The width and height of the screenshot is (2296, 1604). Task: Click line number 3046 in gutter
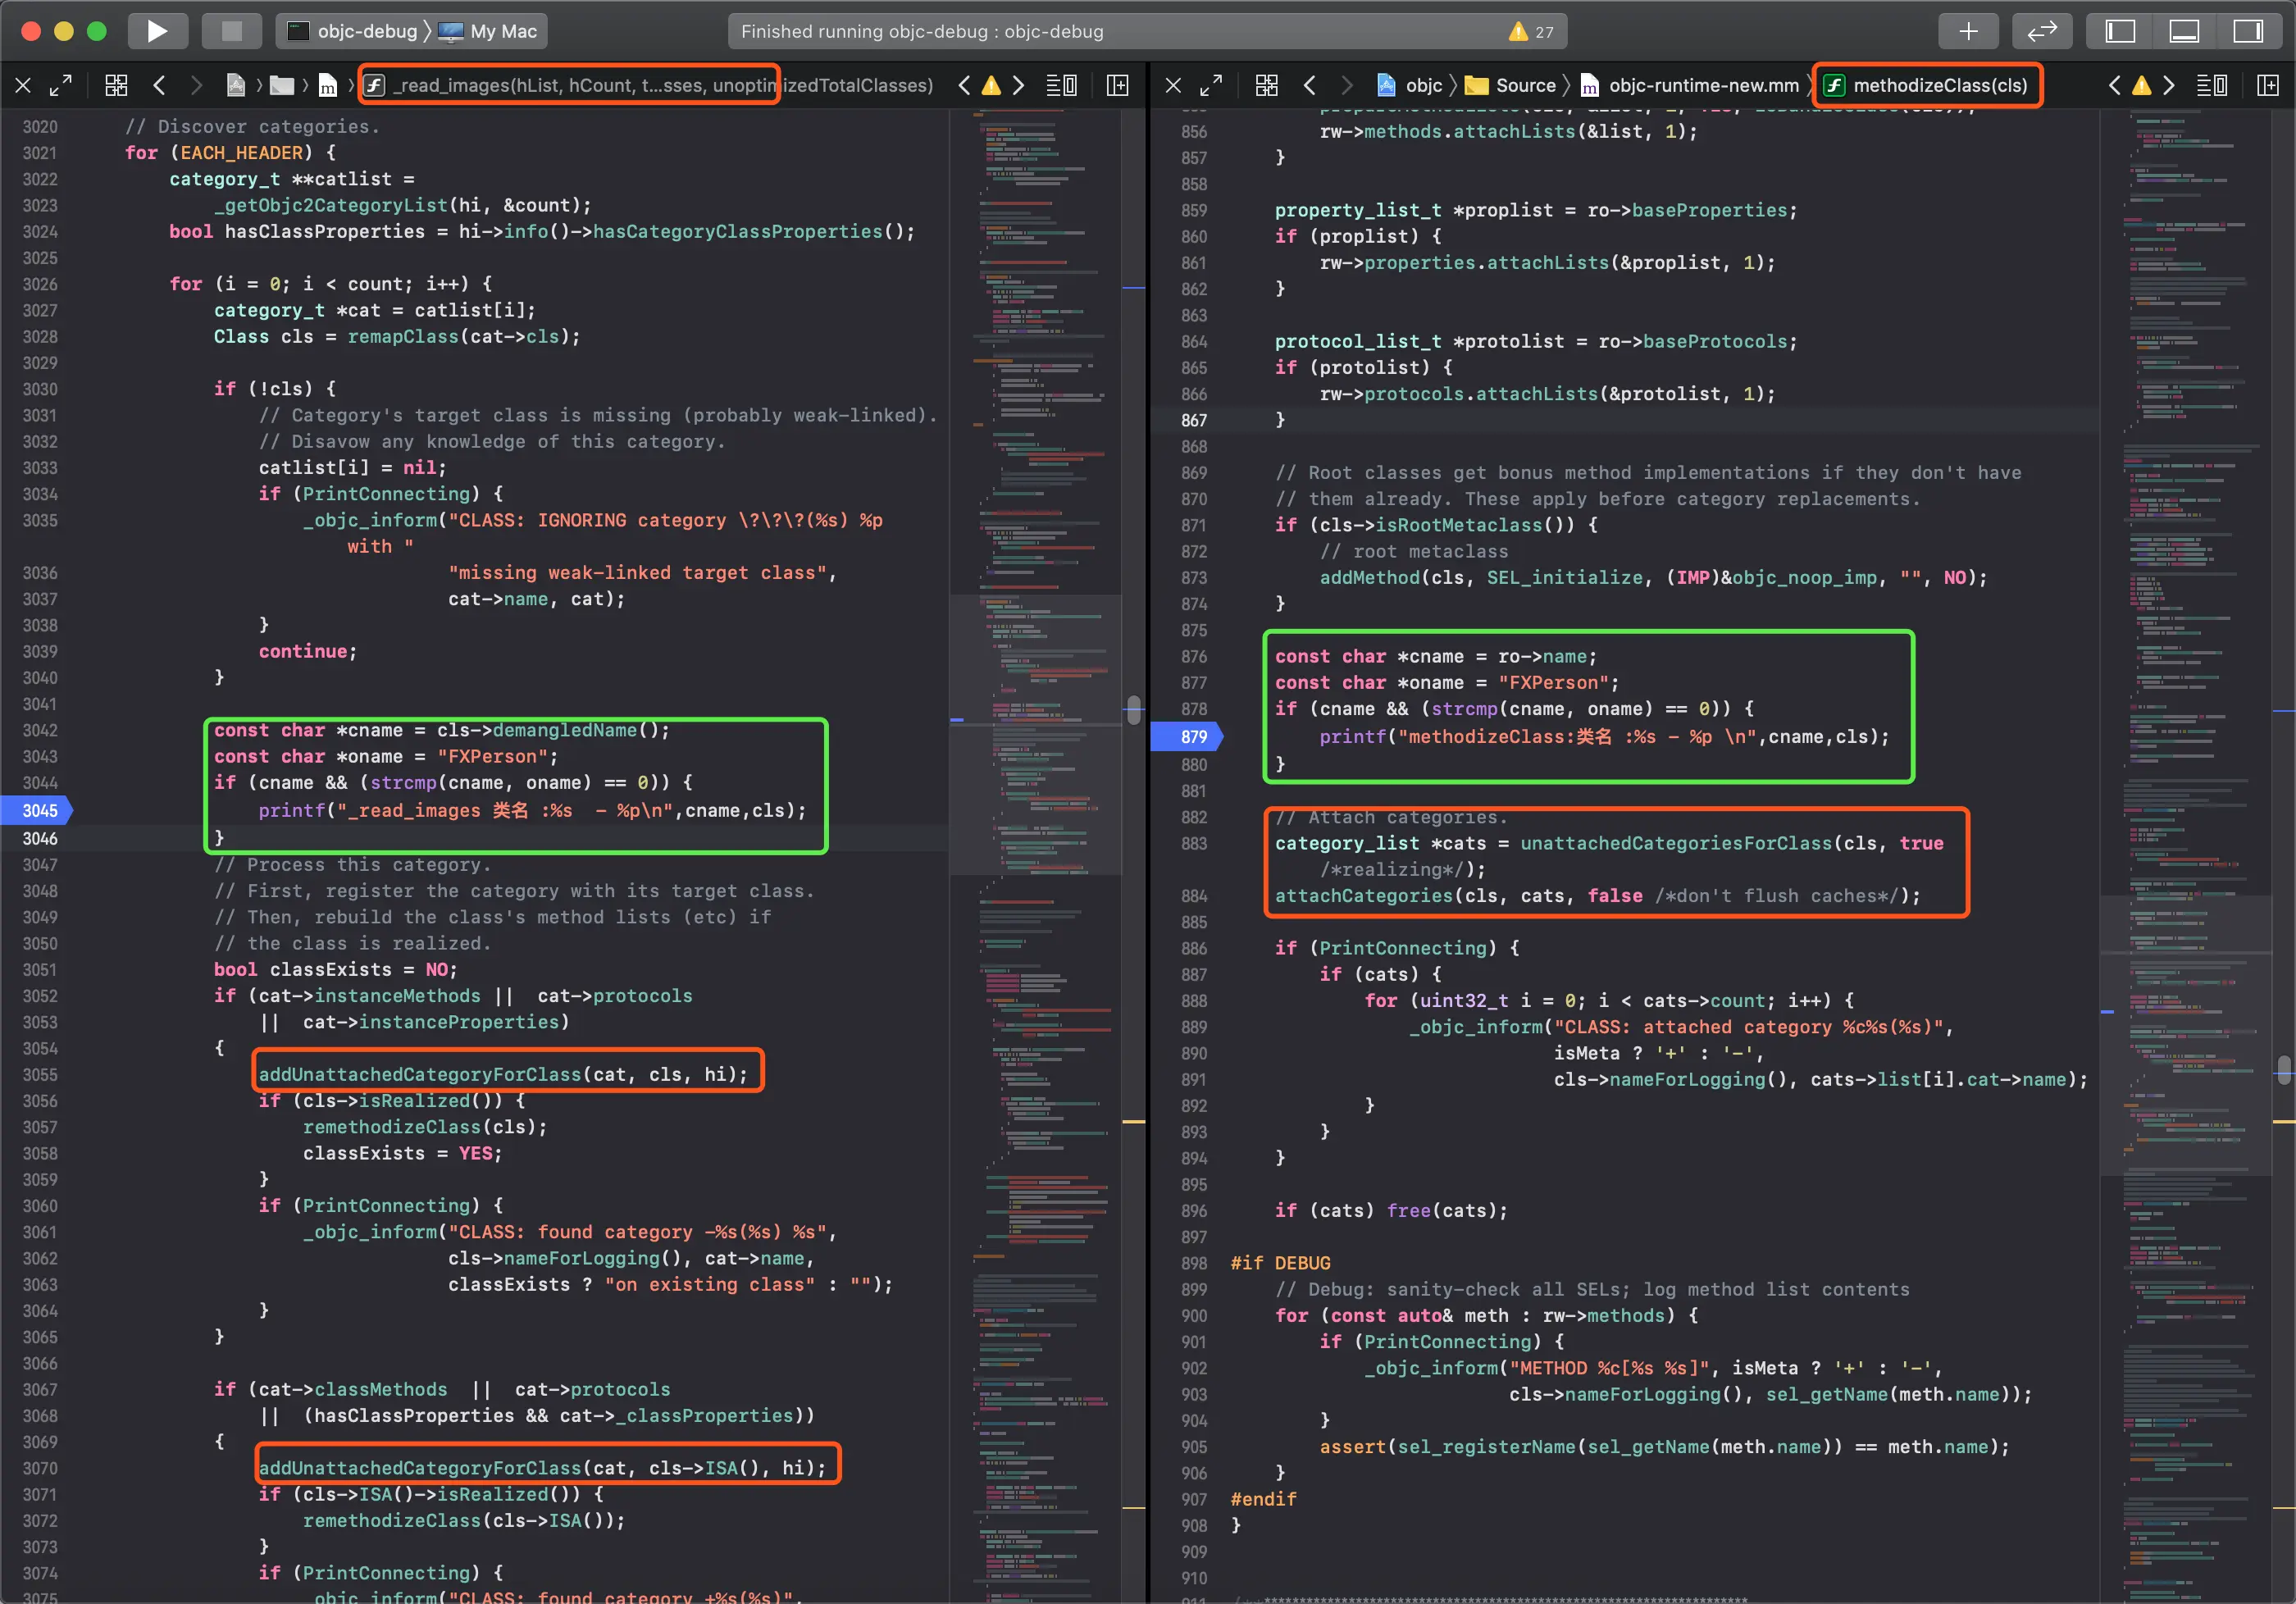[x=40, y=838]
